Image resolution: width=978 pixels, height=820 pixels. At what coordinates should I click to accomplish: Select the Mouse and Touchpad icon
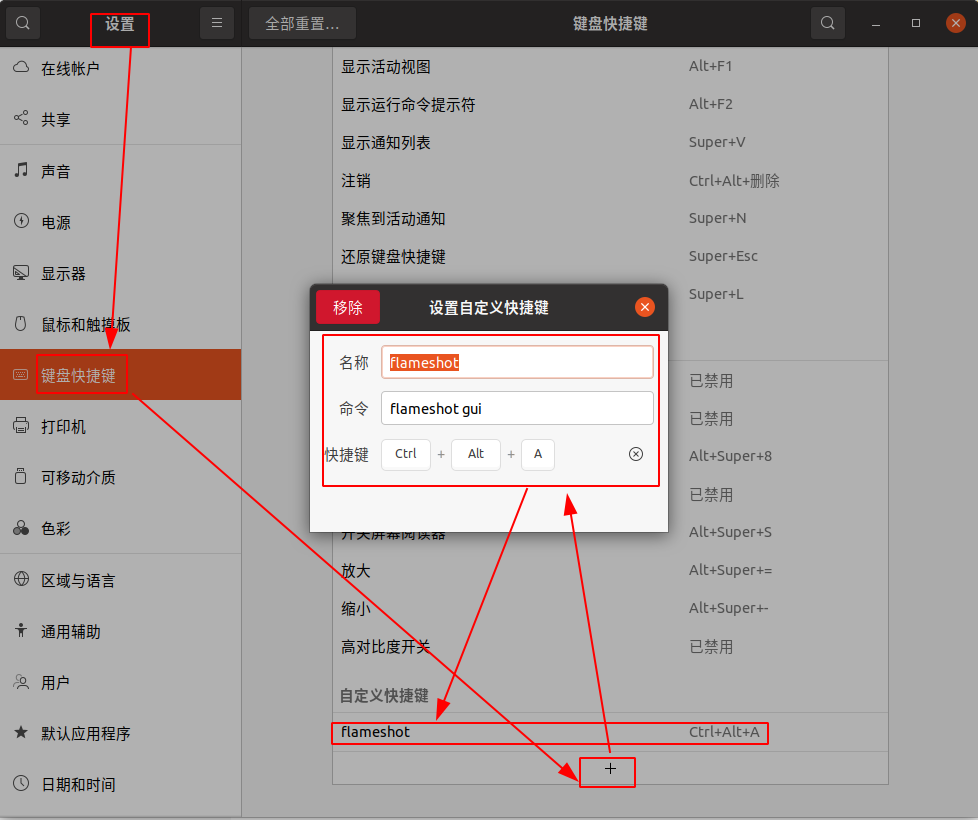coord(21,324)
